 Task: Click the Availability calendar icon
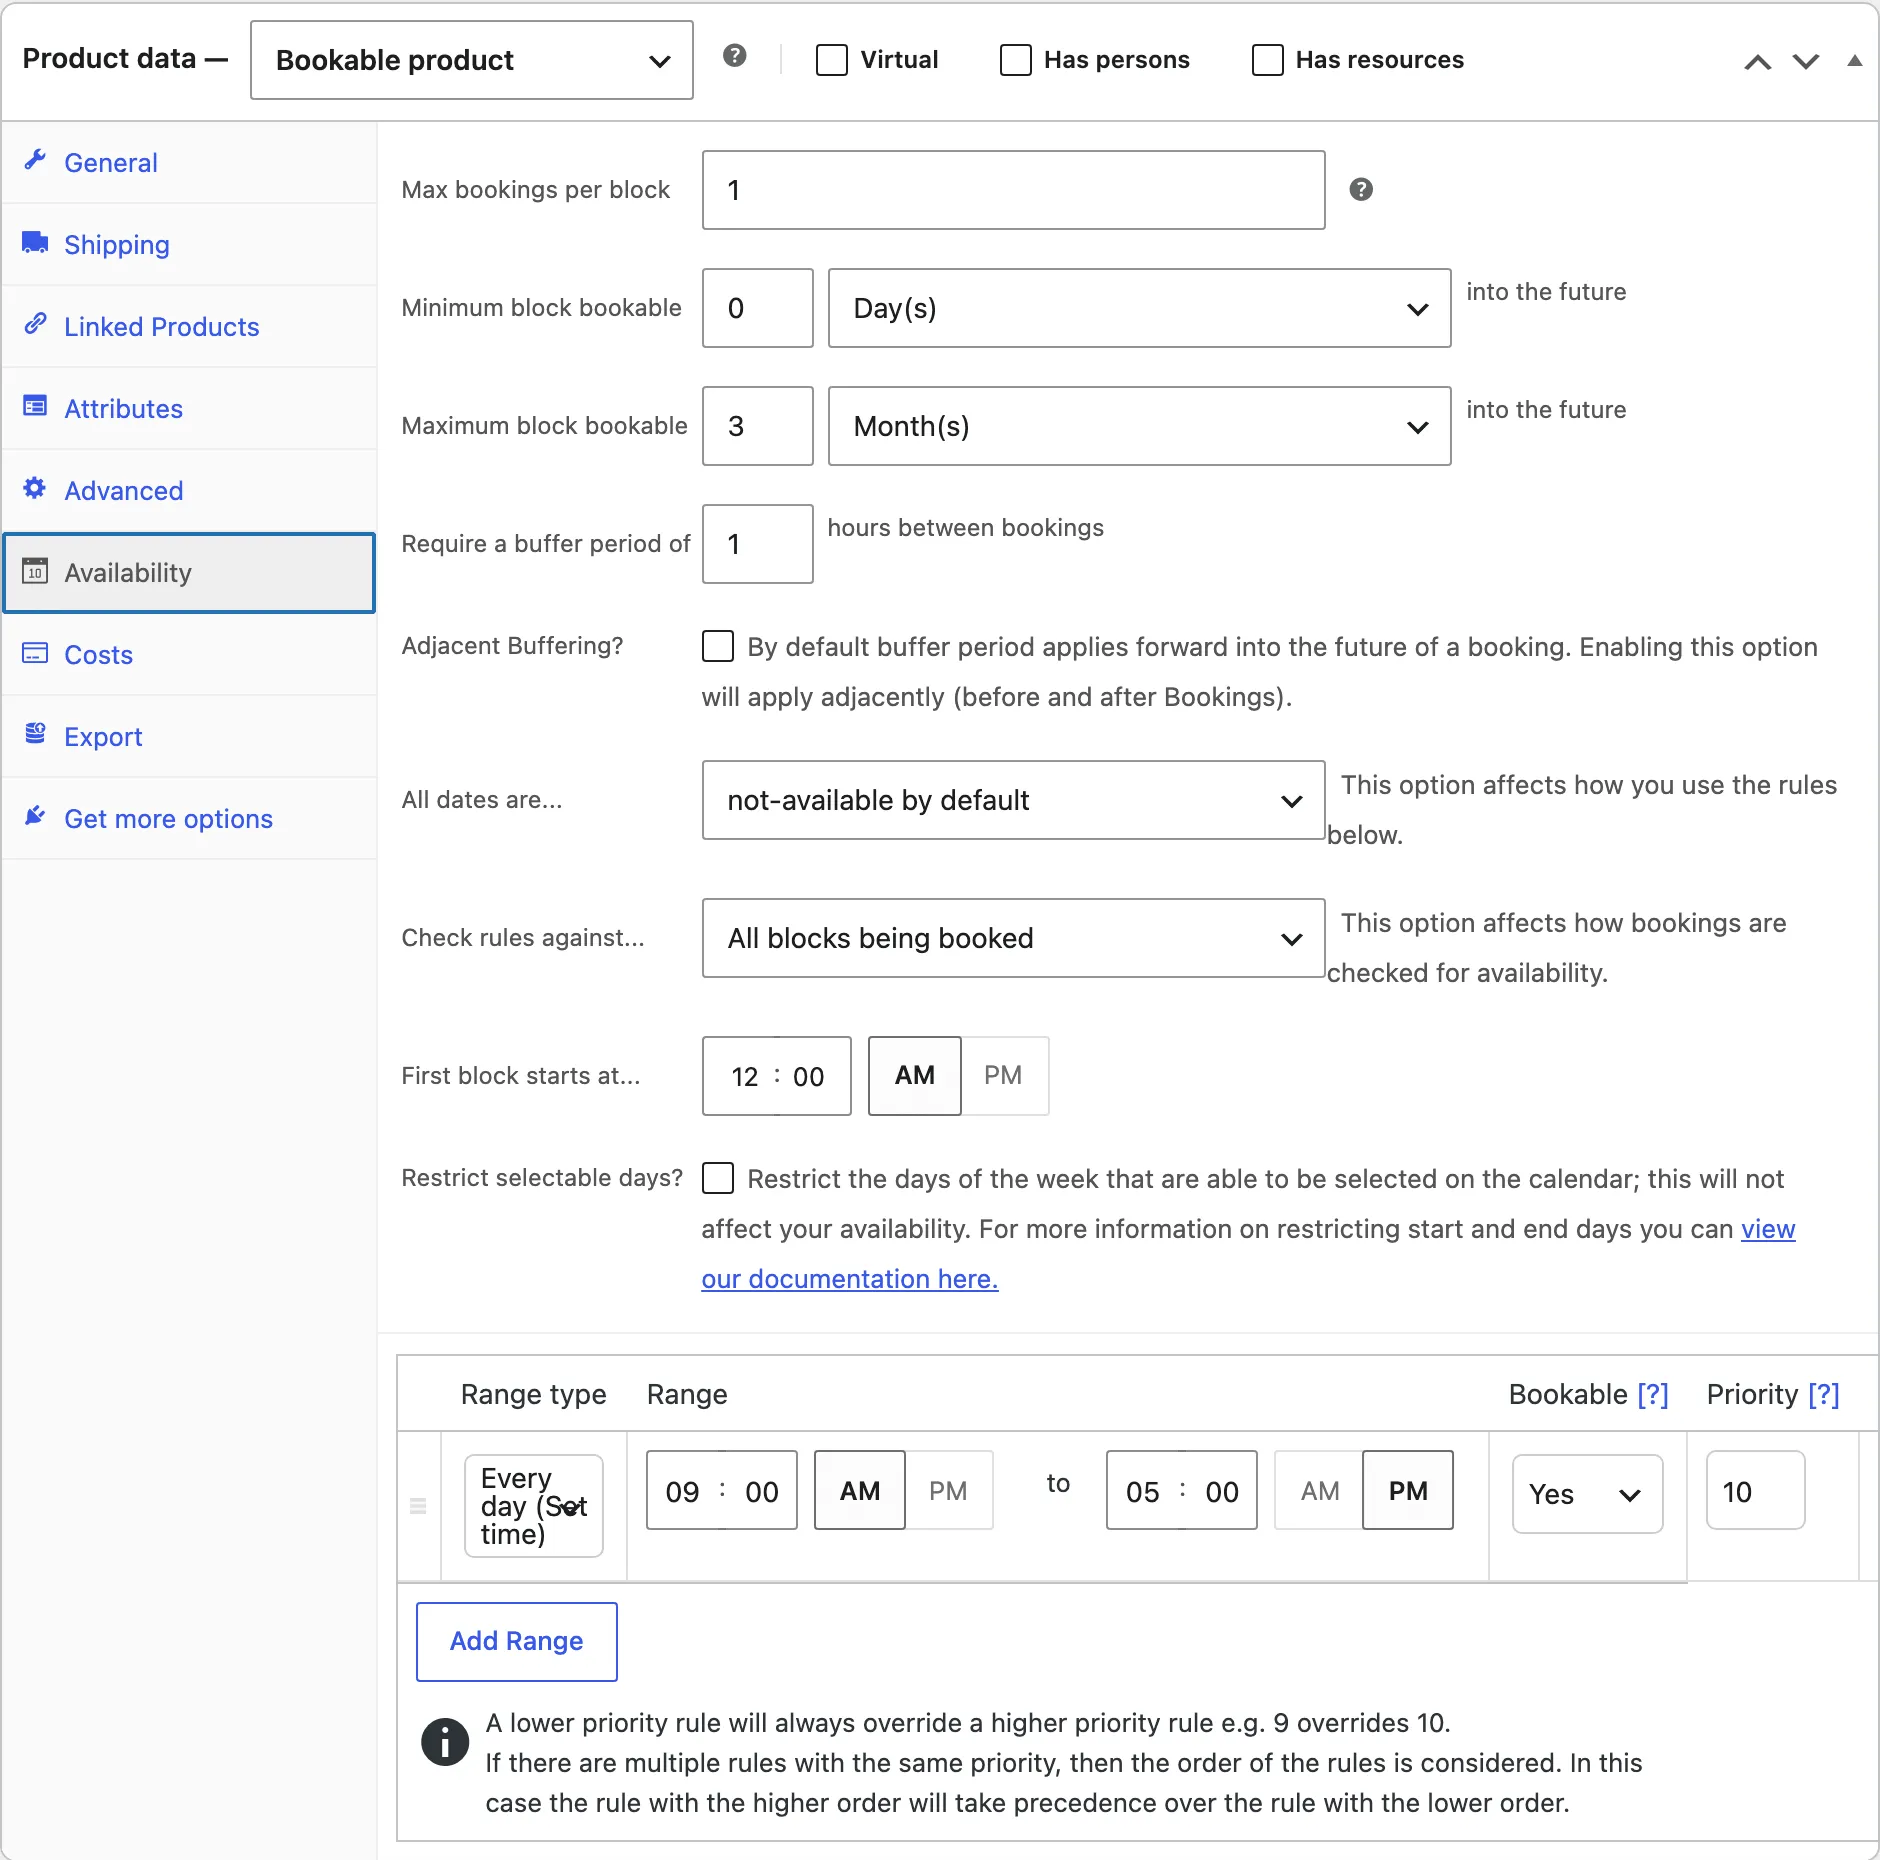click(35, 570)
